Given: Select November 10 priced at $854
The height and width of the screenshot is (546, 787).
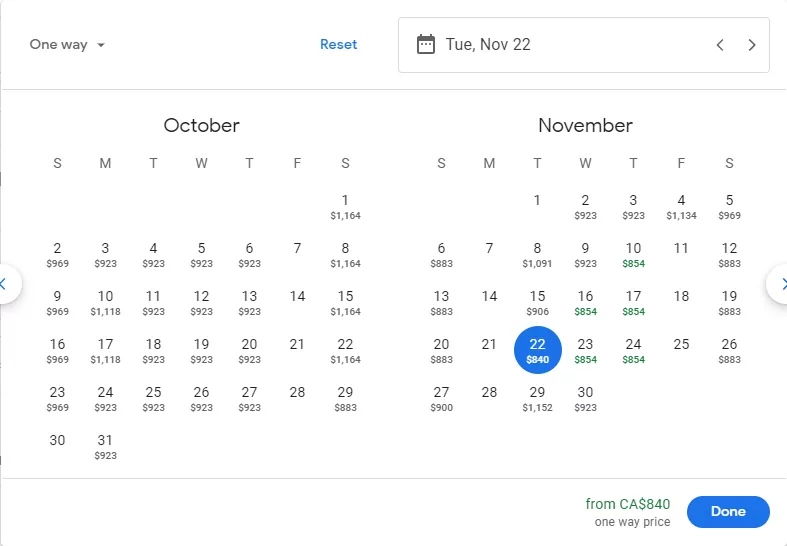Looking at the screenshot, I should [633, 254].
